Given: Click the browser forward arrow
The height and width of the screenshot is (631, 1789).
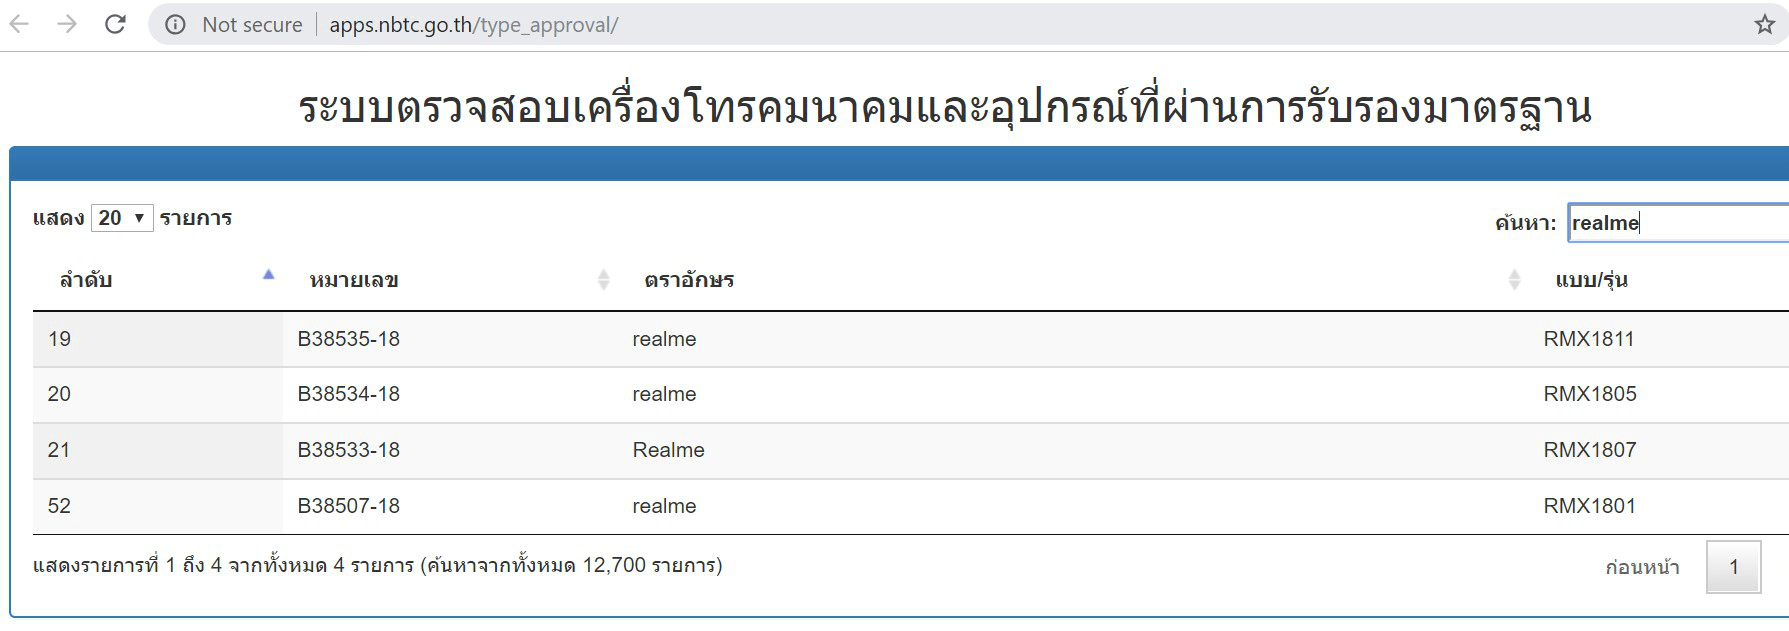Looking at the screenshot, I should 67,24.
